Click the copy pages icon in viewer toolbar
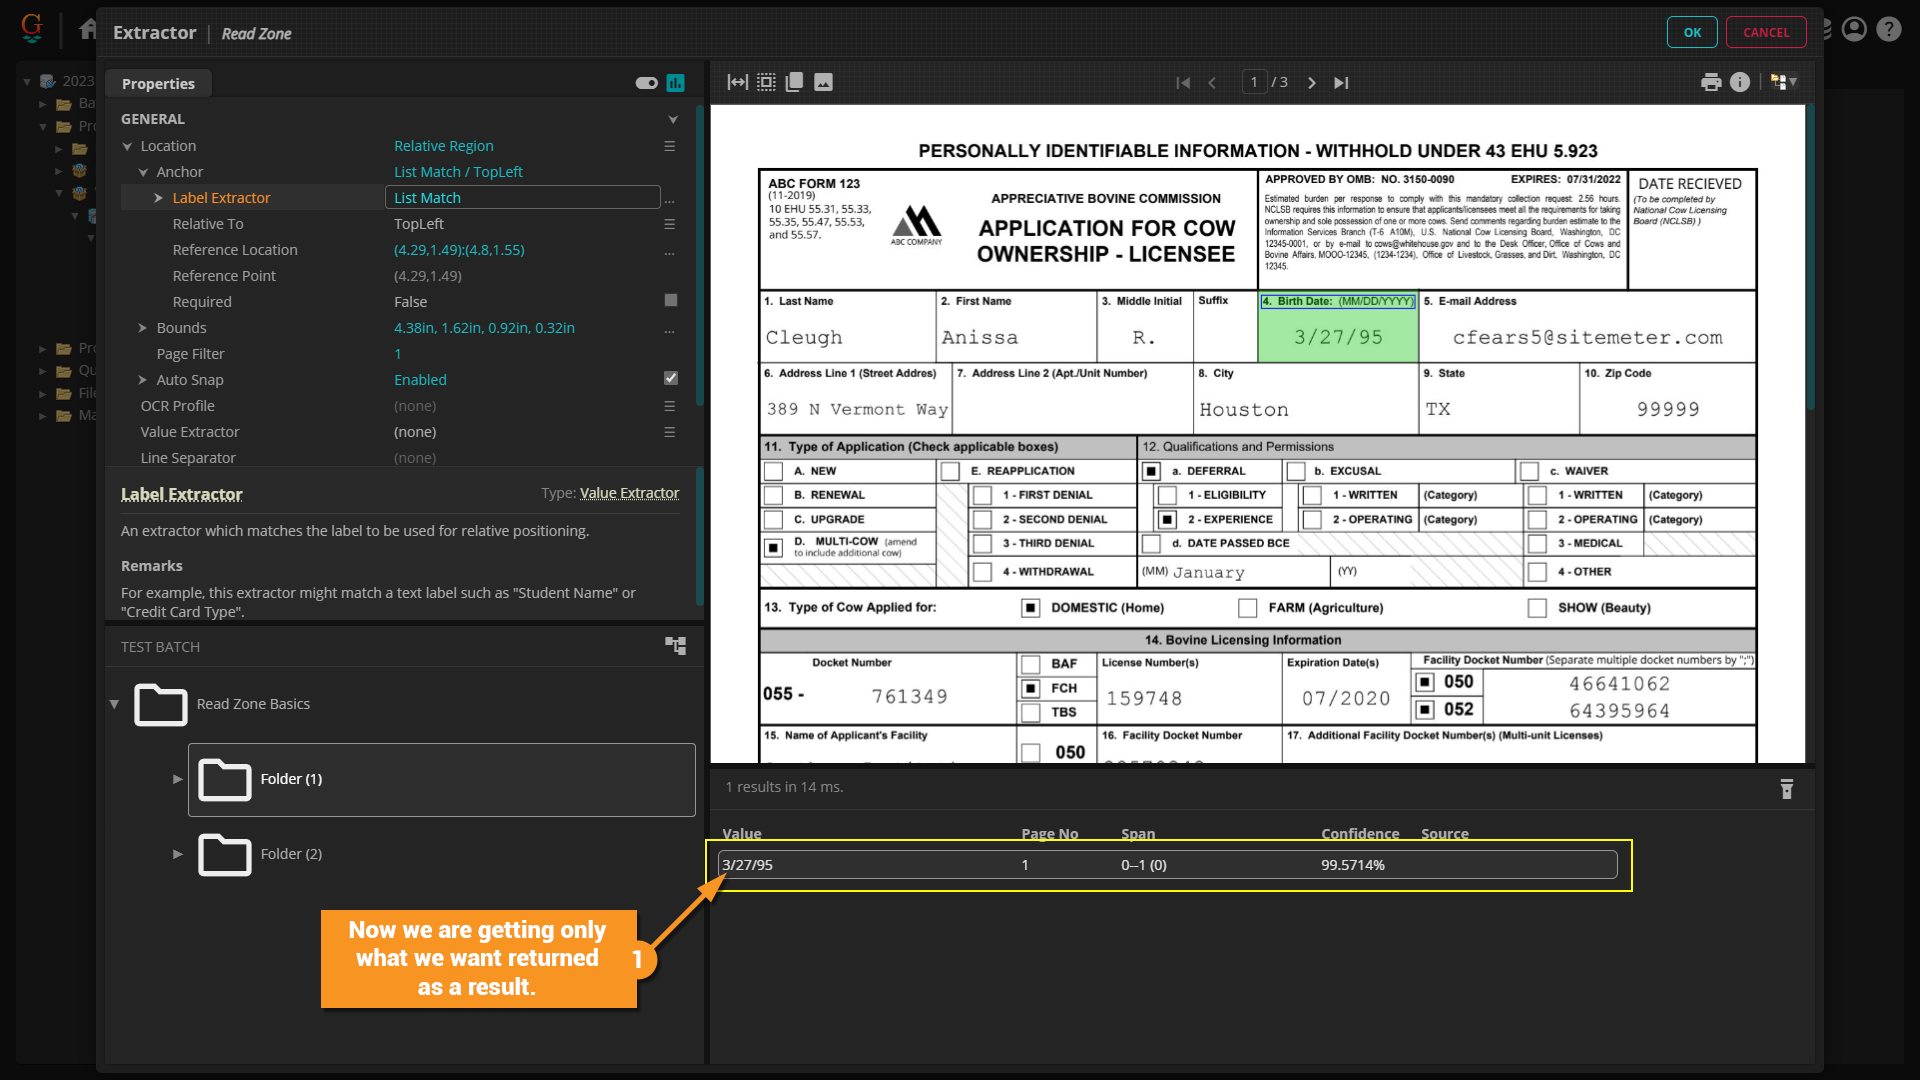Screen dimensions: 1920x1080 795,83
